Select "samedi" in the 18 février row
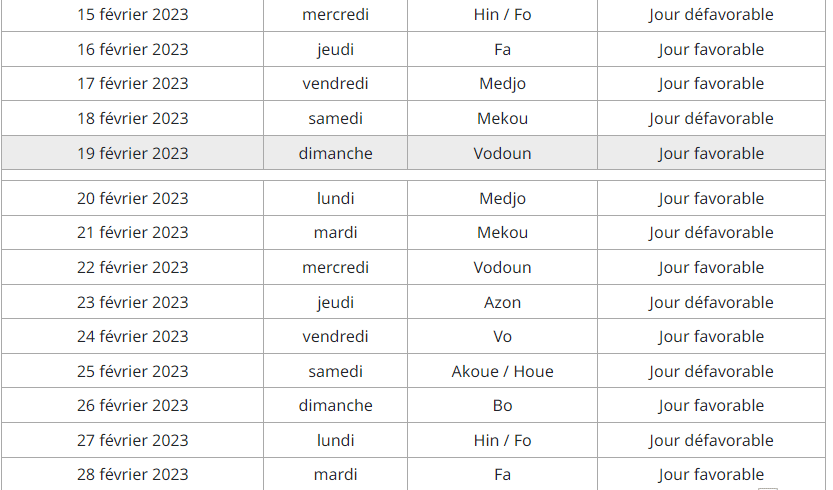833x490 pixels. (x=335, y=118)
